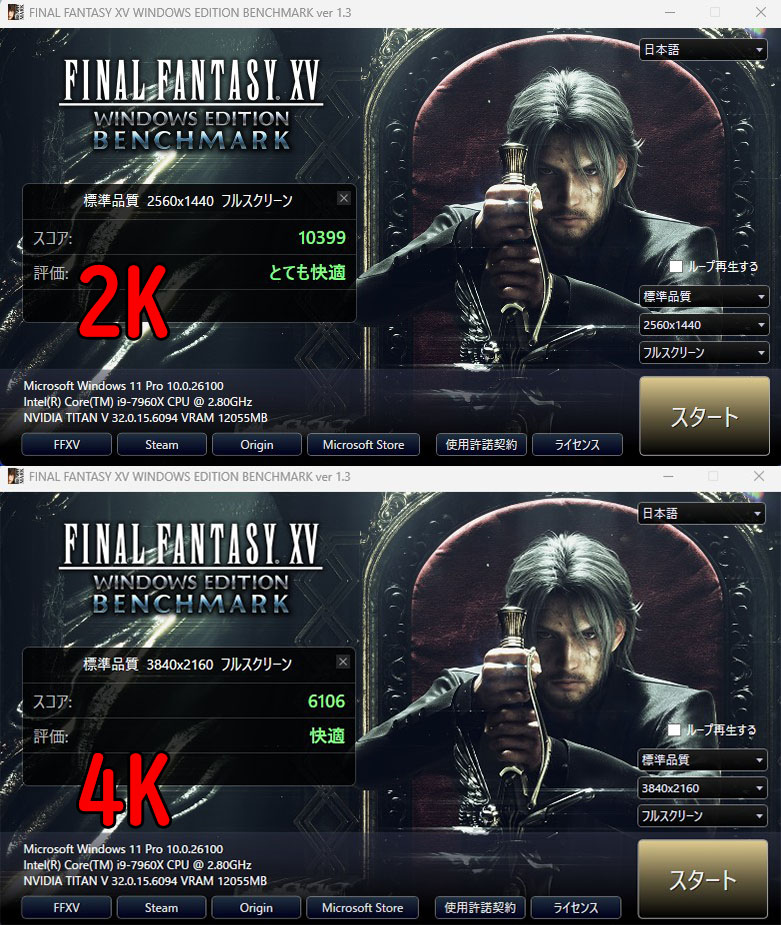Expand the 標準品質 quality dropdown in the top window

[x=704, y=296]
